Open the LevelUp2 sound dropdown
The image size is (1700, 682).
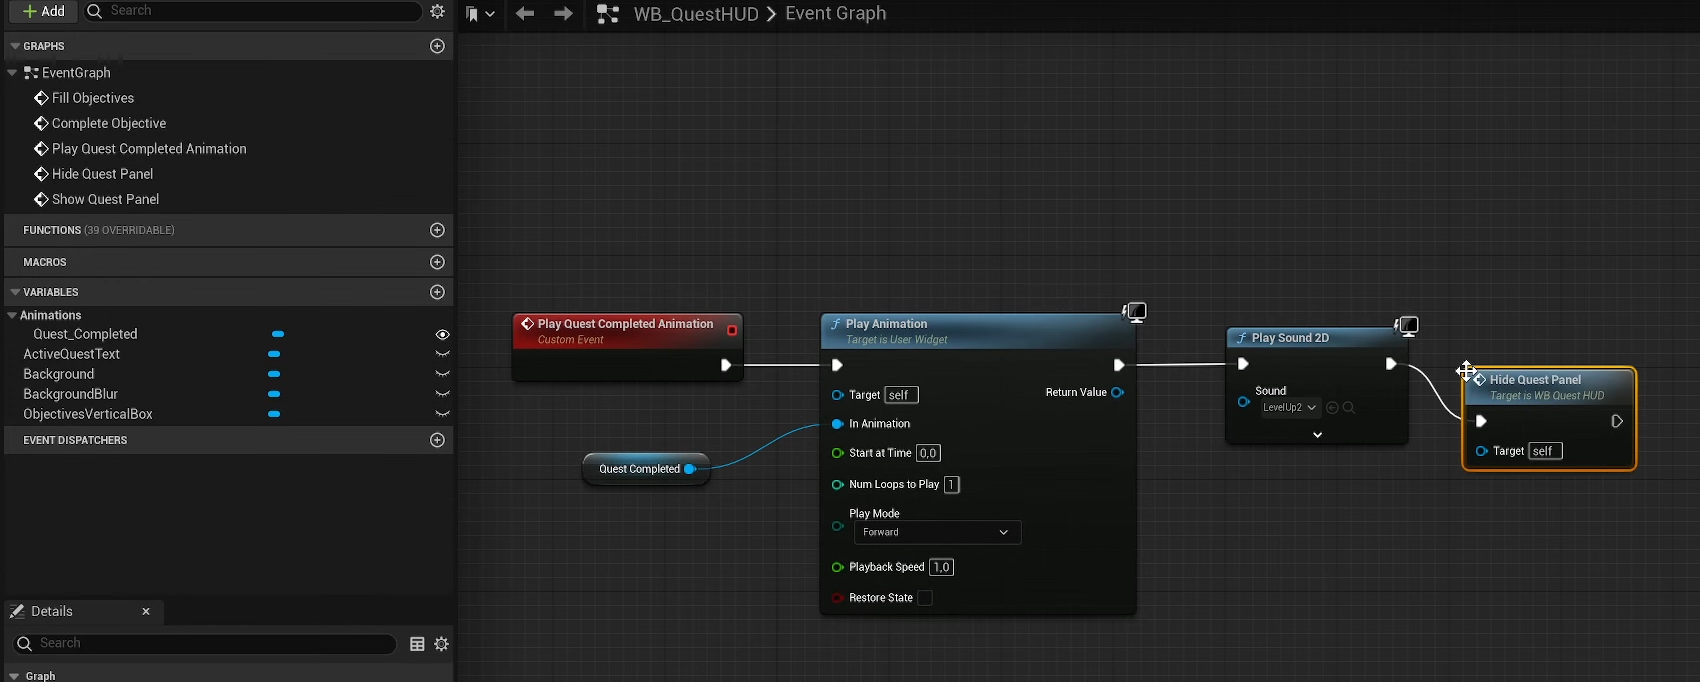click(x=1289, y=408)
